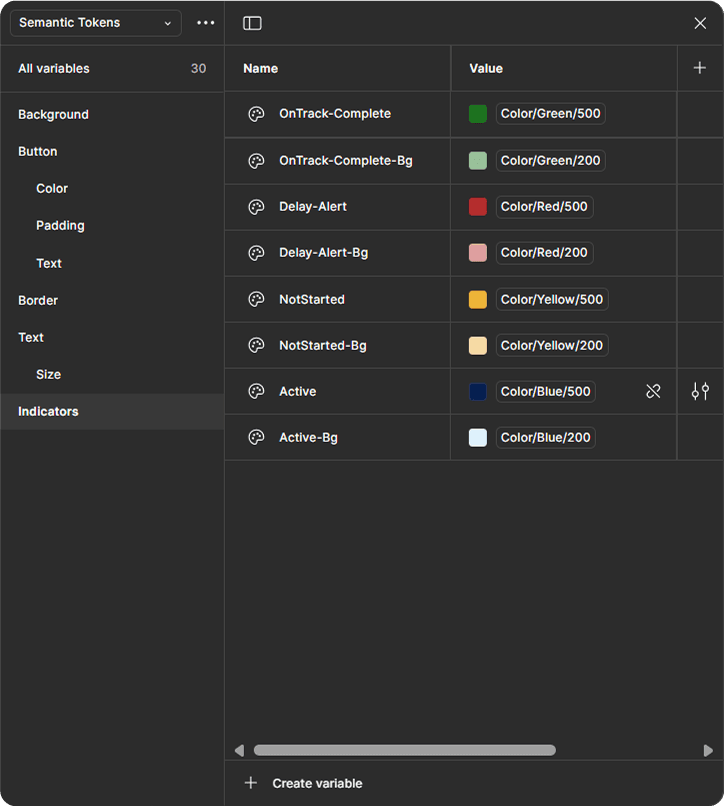Detach alias on Active variable
725x807 pixels.
point(653,392)
